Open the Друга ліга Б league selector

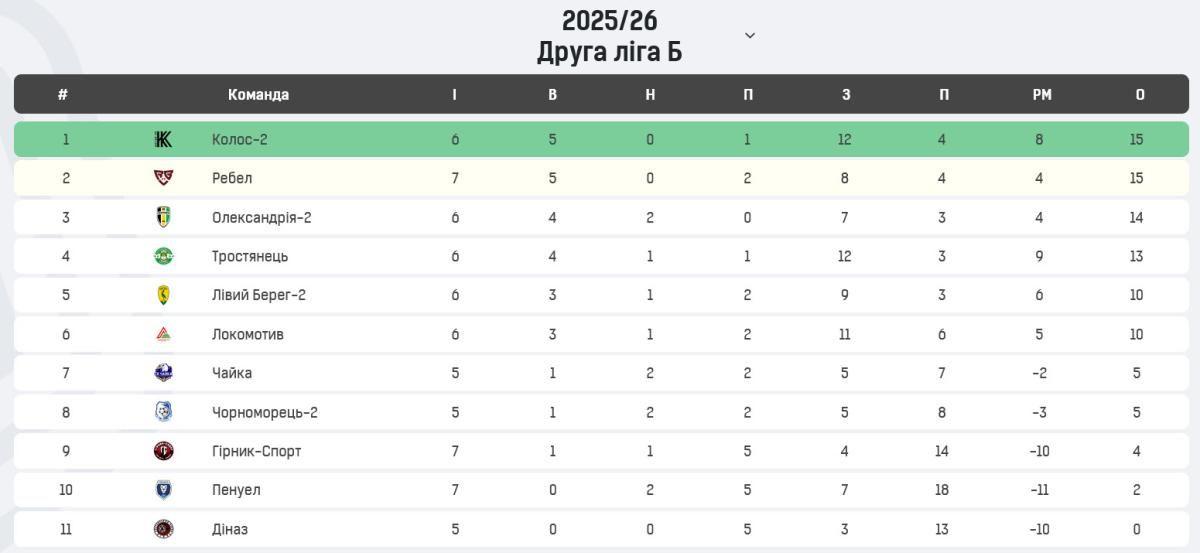coord(609,52)
